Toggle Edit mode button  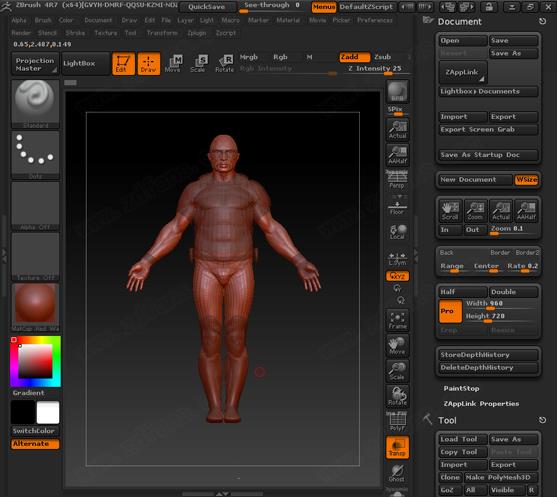[x=123, y=64]
